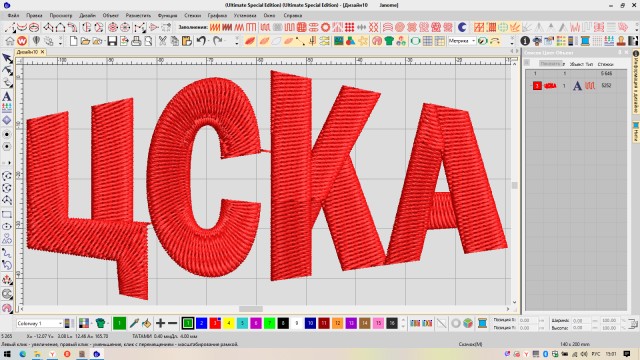Click the Save floppy disk icon
The height and width of the screenshot is (360, 640).
point(112,41)
